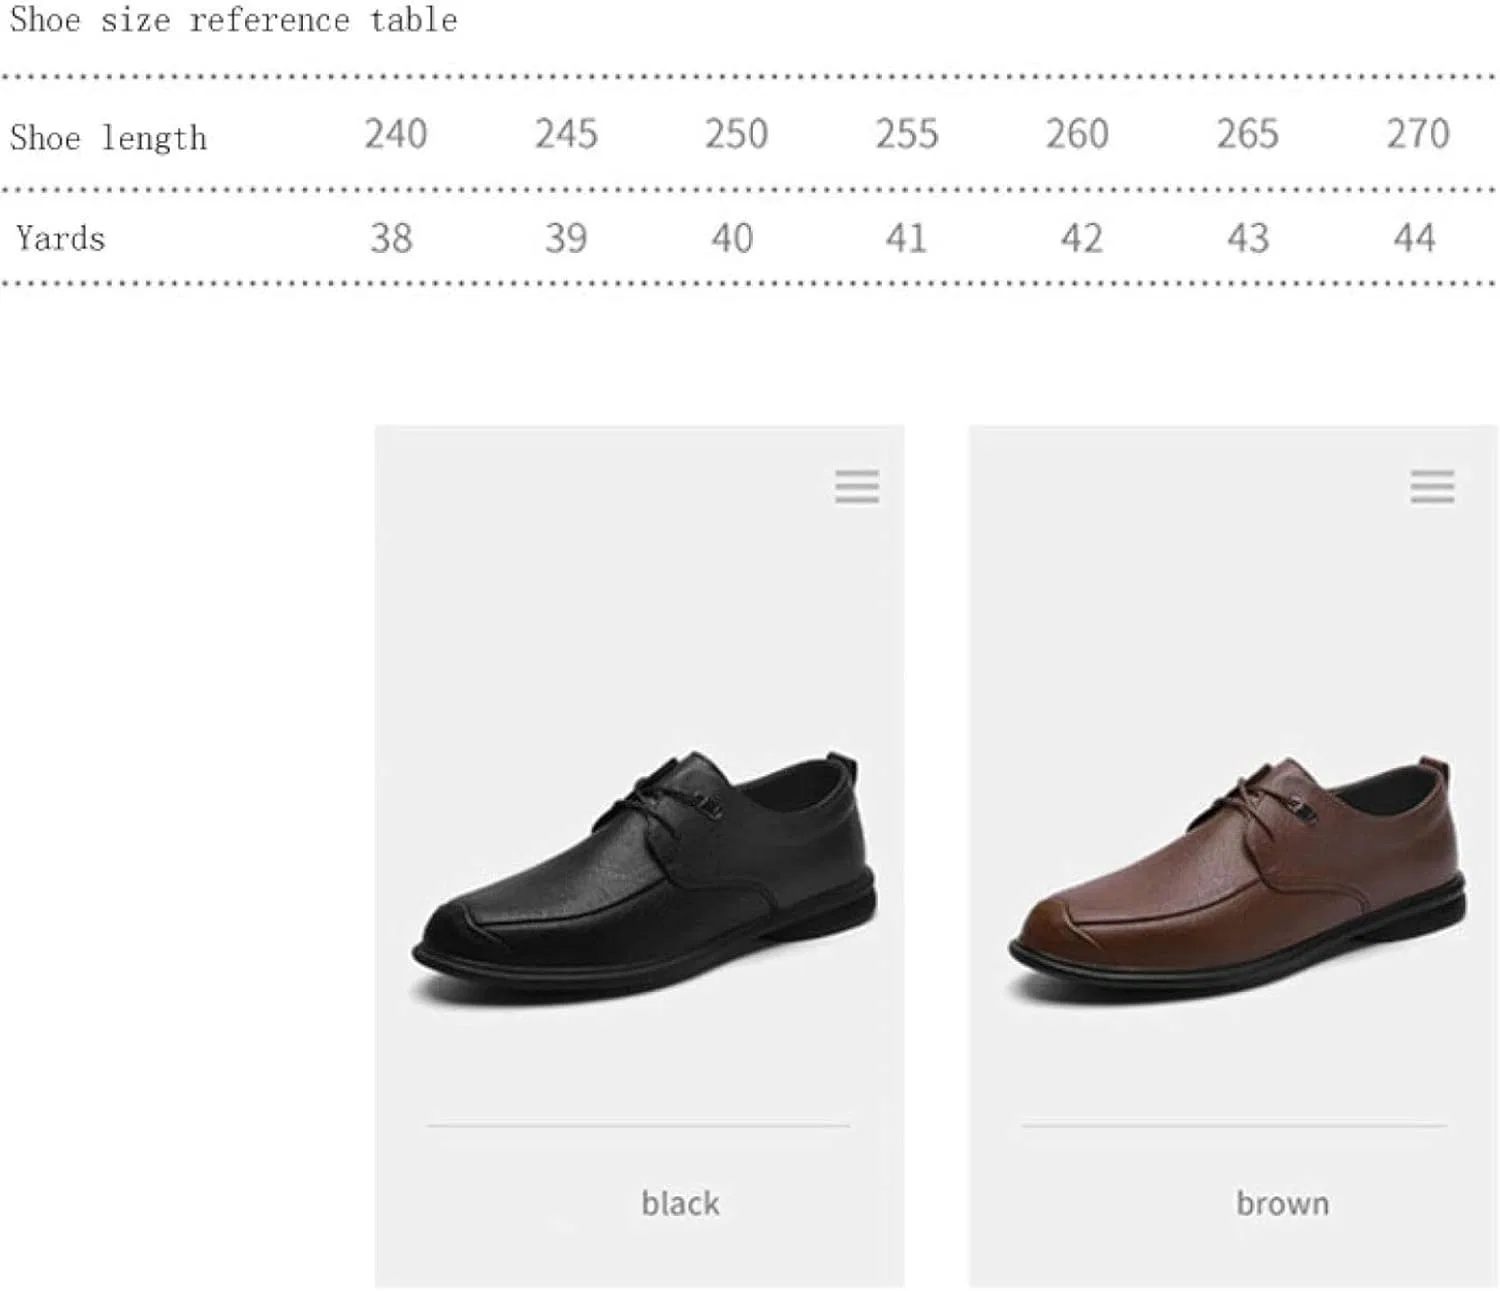Open hamburger menu on black shoe card
Screen dimensions: 1500x1291
[x=857, y=487]
